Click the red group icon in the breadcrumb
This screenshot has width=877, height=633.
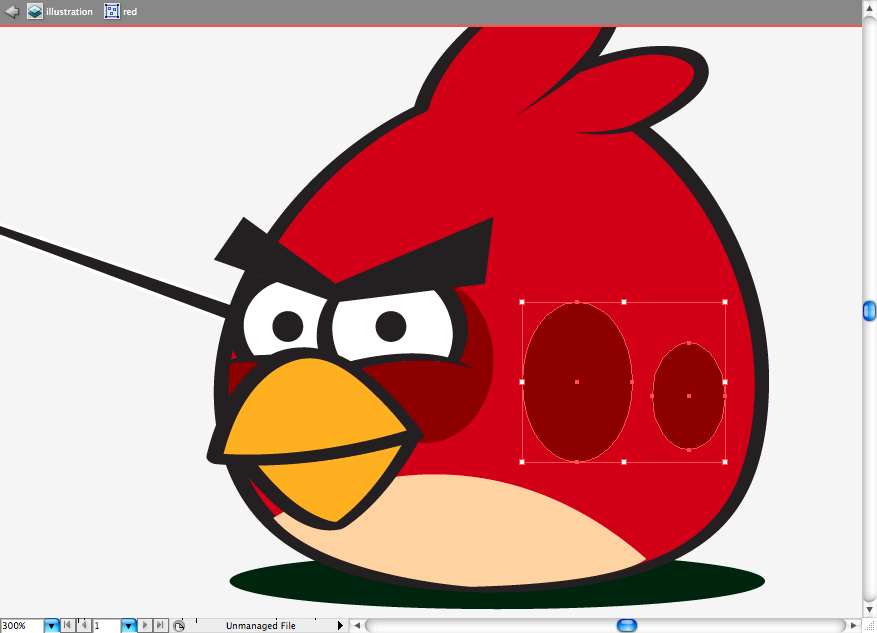(x=112, y=11)
